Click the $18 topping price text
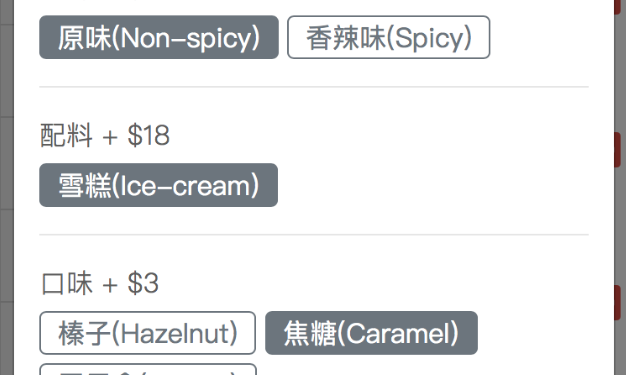The width and height of the screenshot is (626, 375). coord(149,135)
